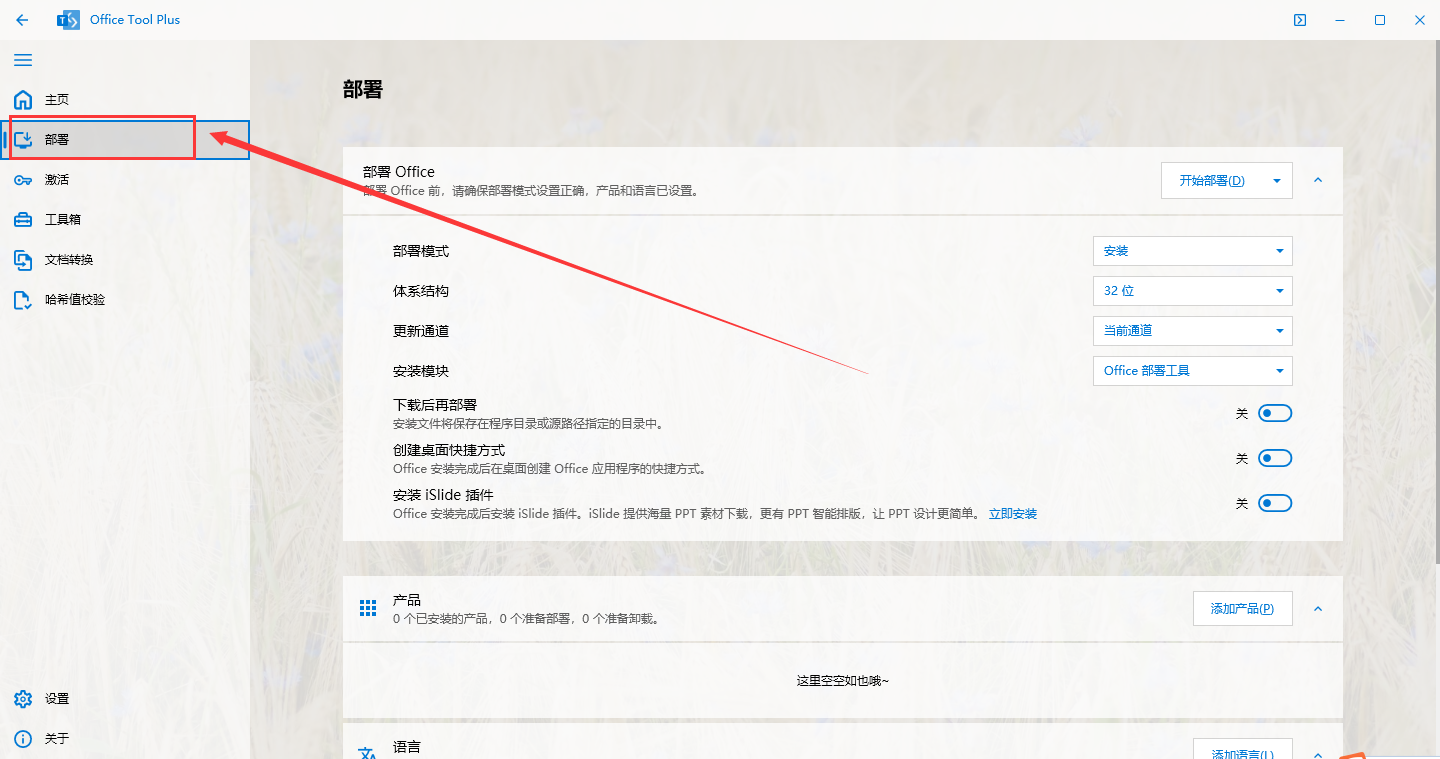Click the 关于 about icon
The image size is (1440, 759).
coord(22,738)
